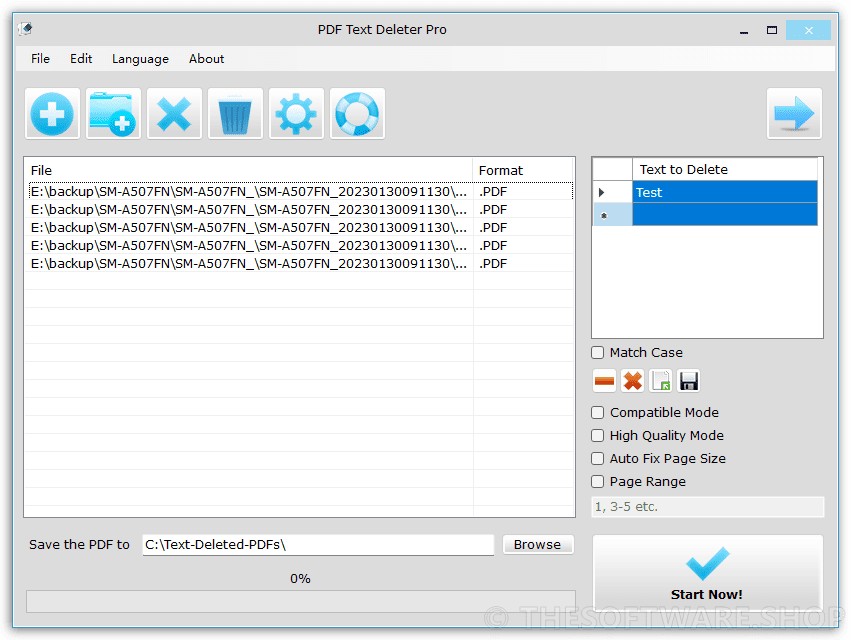The image size is (851, 640).
Task: Click the 'Text to Delete' column header
Action: tap(725, 169)
